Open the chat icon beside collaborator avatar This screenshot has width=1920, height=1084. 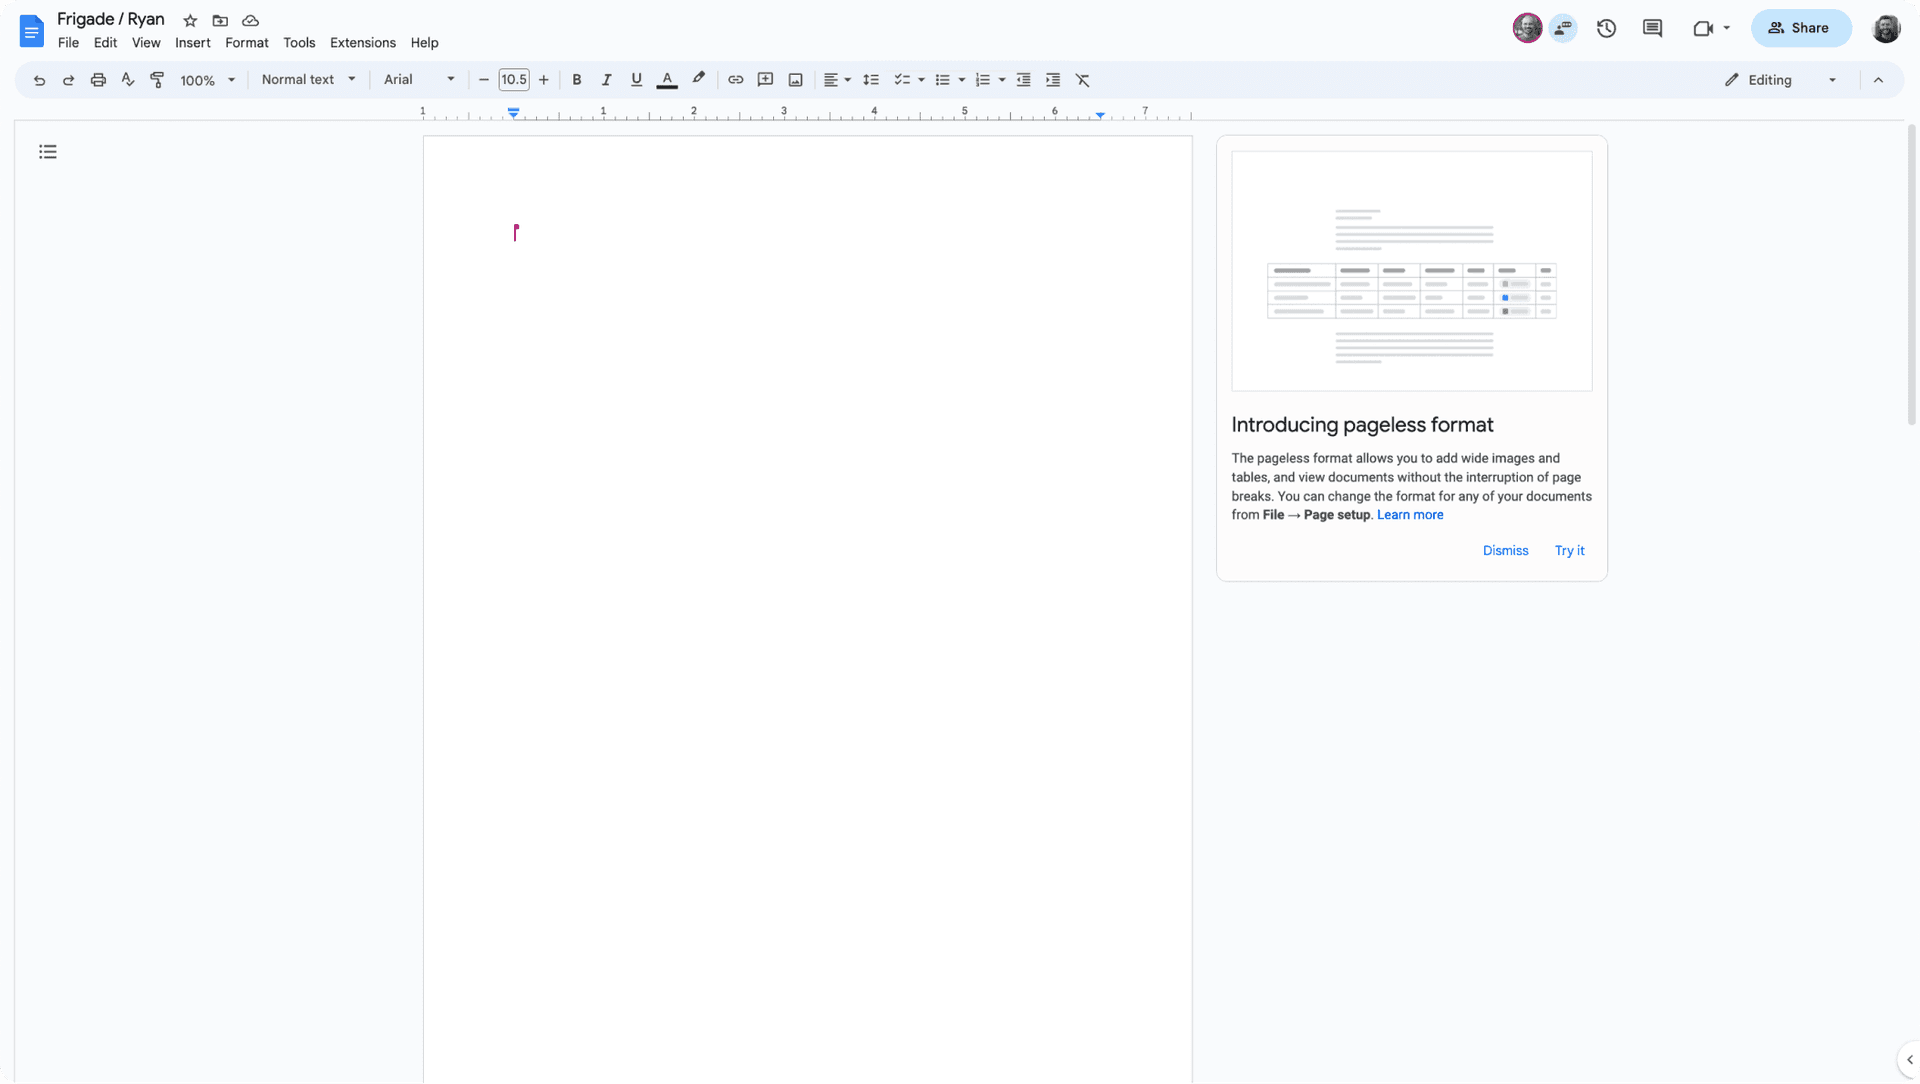pyautogui.click(x=1563, y=28)
